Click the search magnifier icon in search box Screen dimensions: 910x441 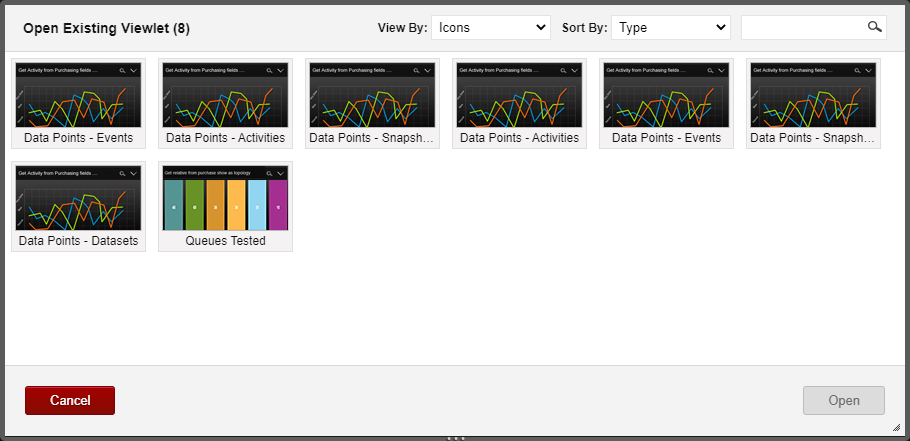(875, 27)
